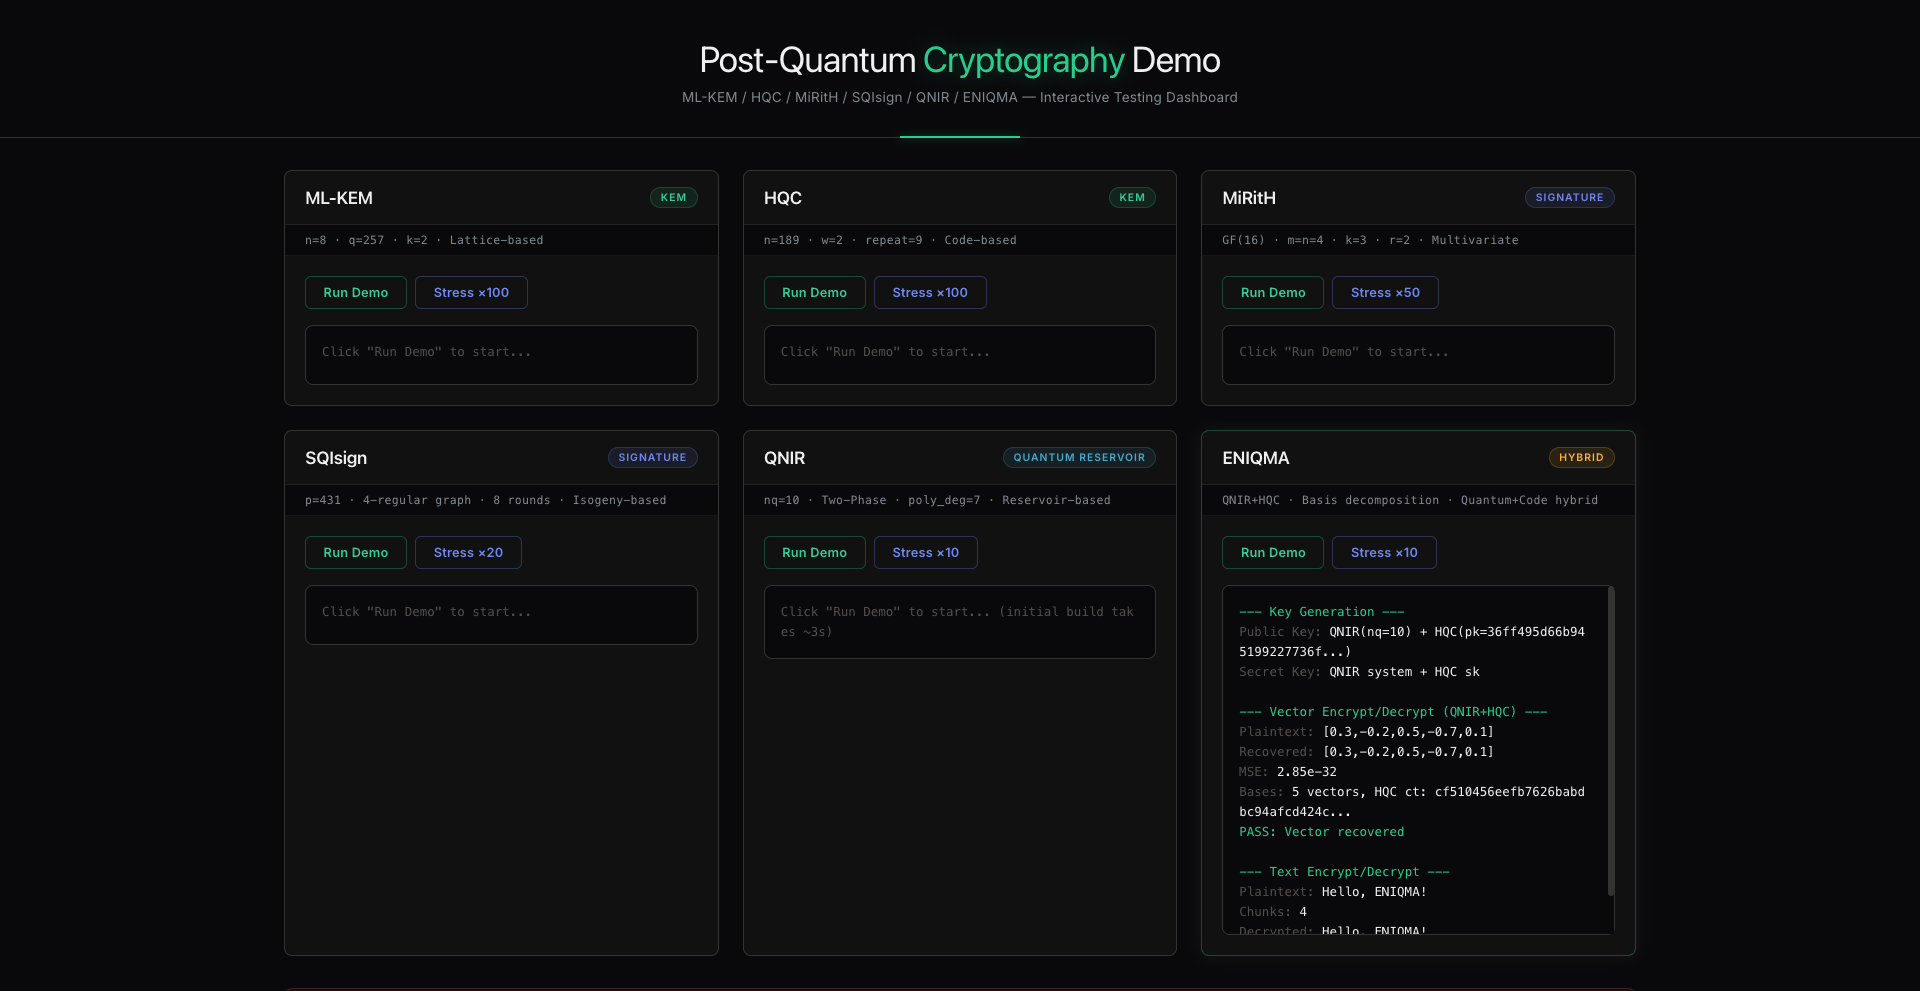Trigger SQIsign Stress ×20 test

coord(468,553)
